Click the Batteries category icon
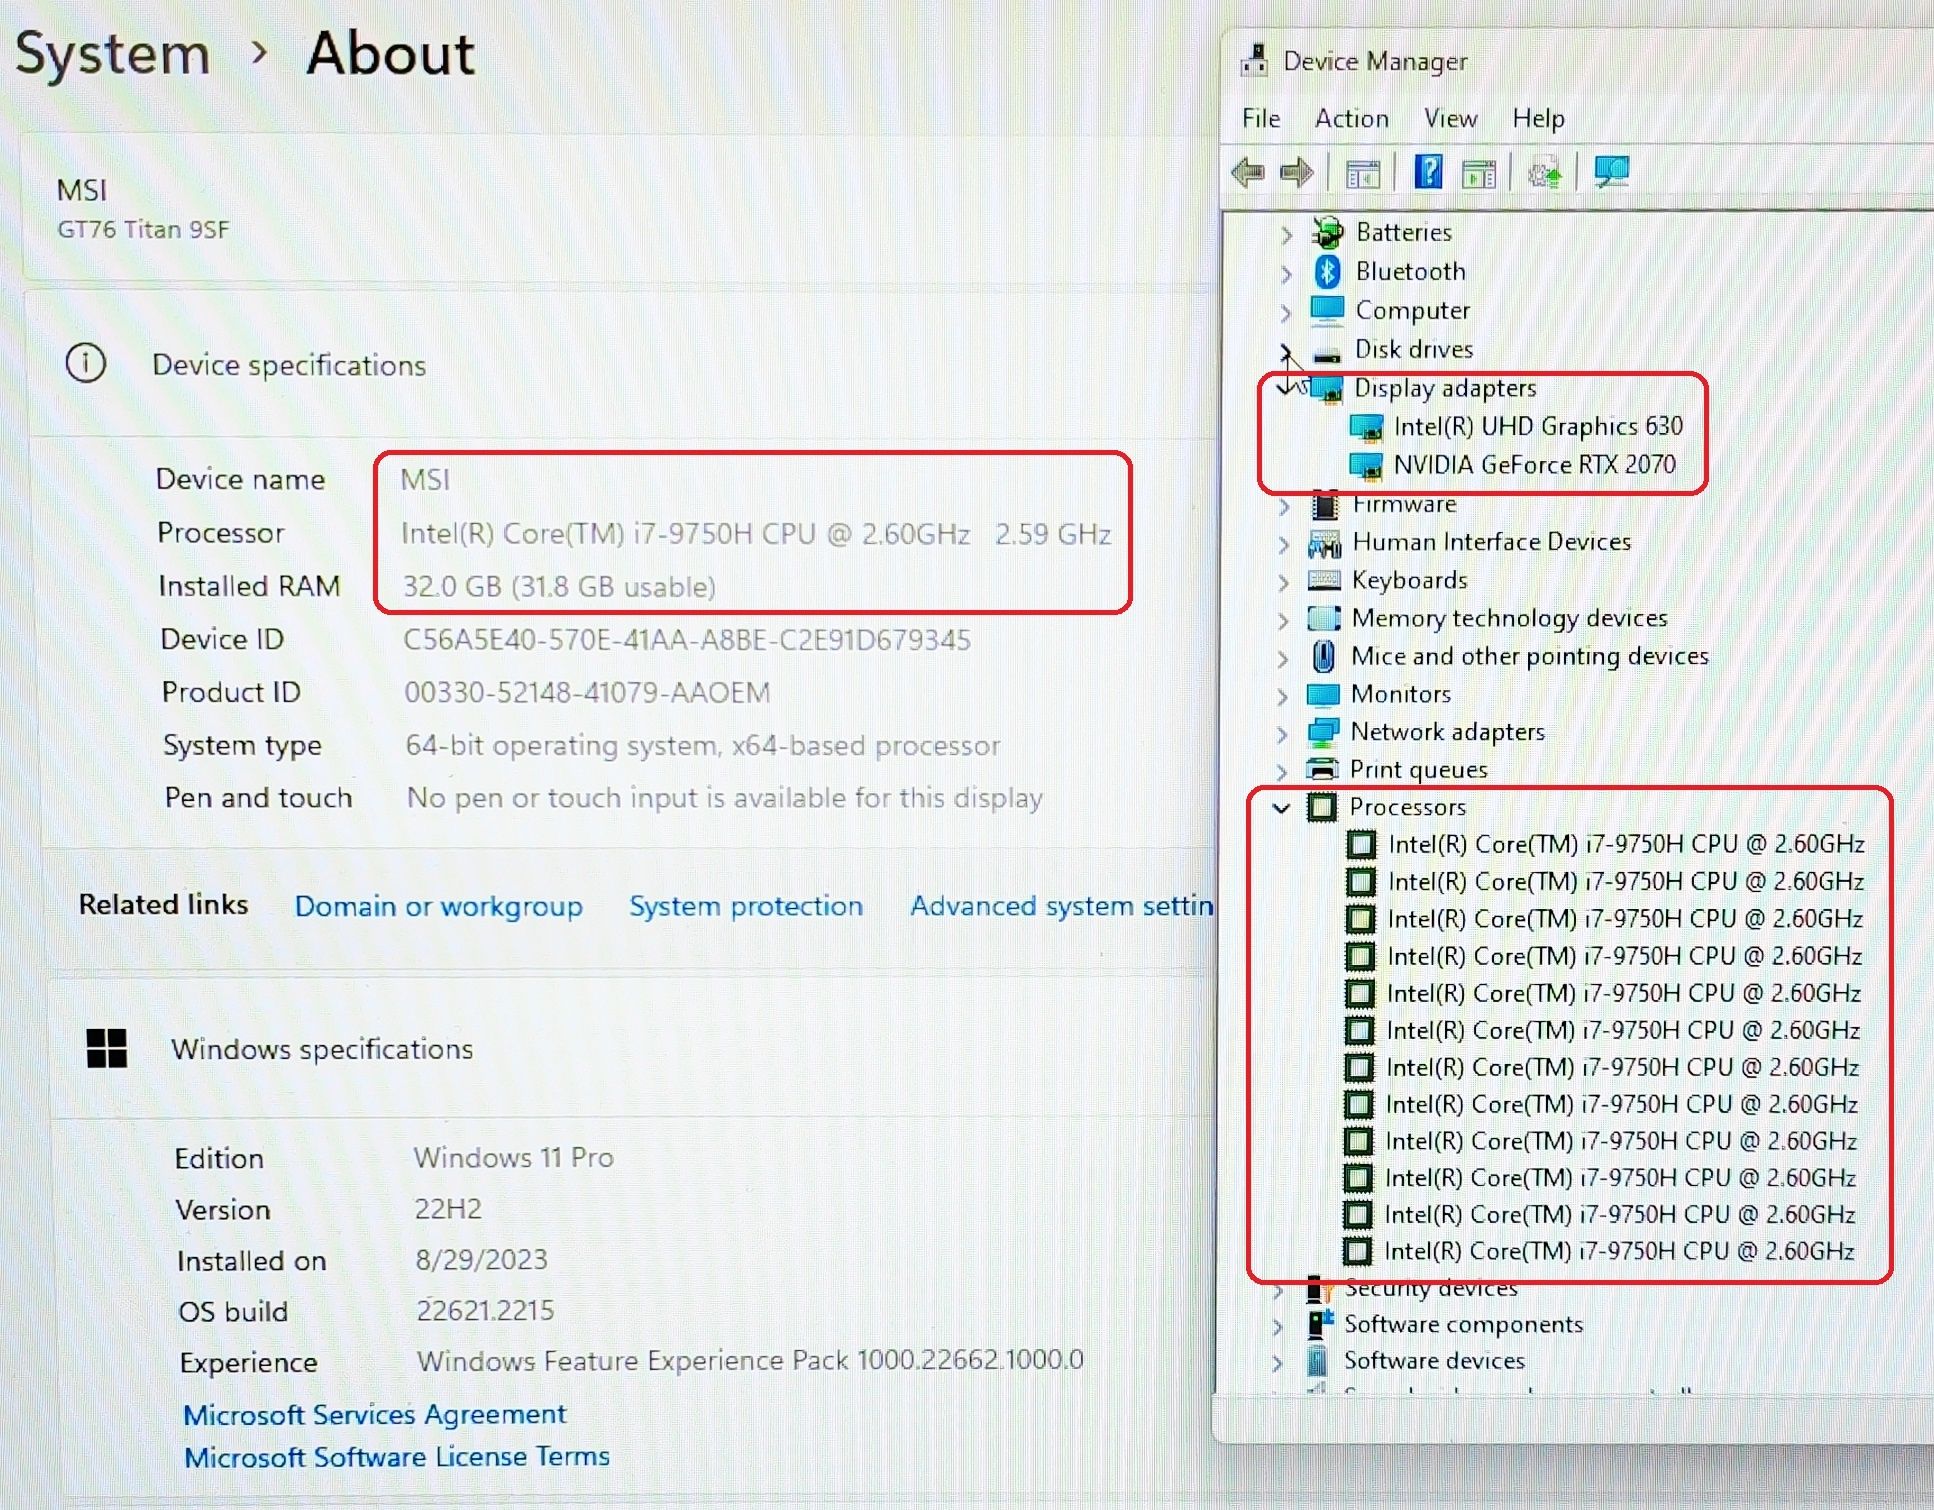Image resolution: width=1934 pixels, height=1510 pixels. click(x=1328, y=232)
